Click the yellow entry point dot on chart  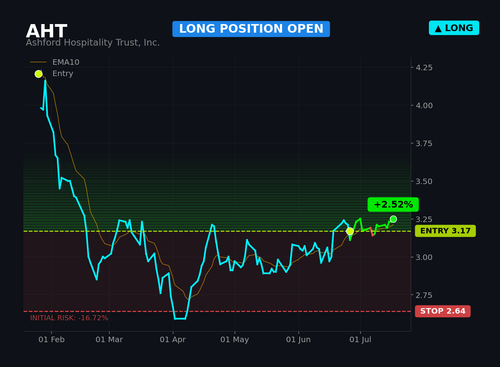pos(350,231)
